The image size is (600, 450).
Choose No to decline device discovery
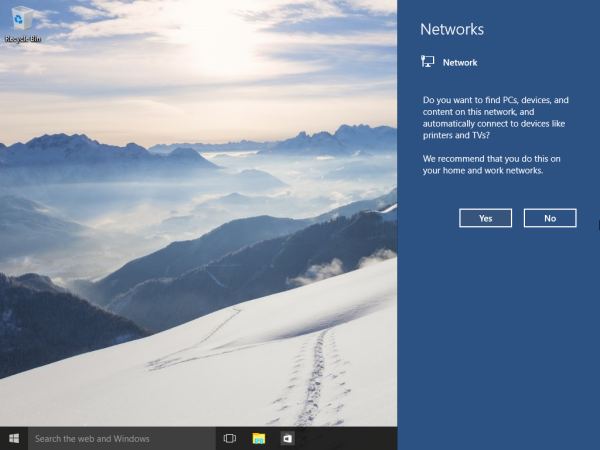550,218
